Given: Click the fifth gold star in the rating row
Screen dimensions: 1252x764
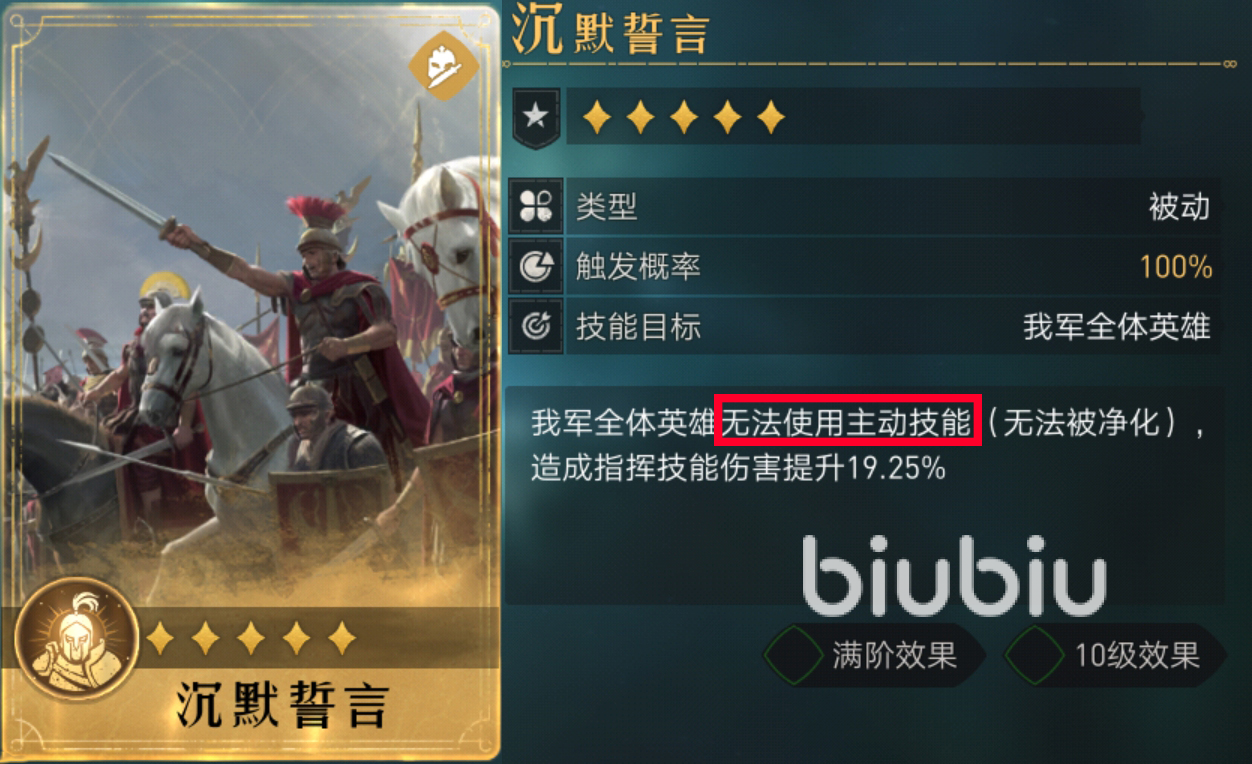Looking at the screenshot, I should pos(770,118).
